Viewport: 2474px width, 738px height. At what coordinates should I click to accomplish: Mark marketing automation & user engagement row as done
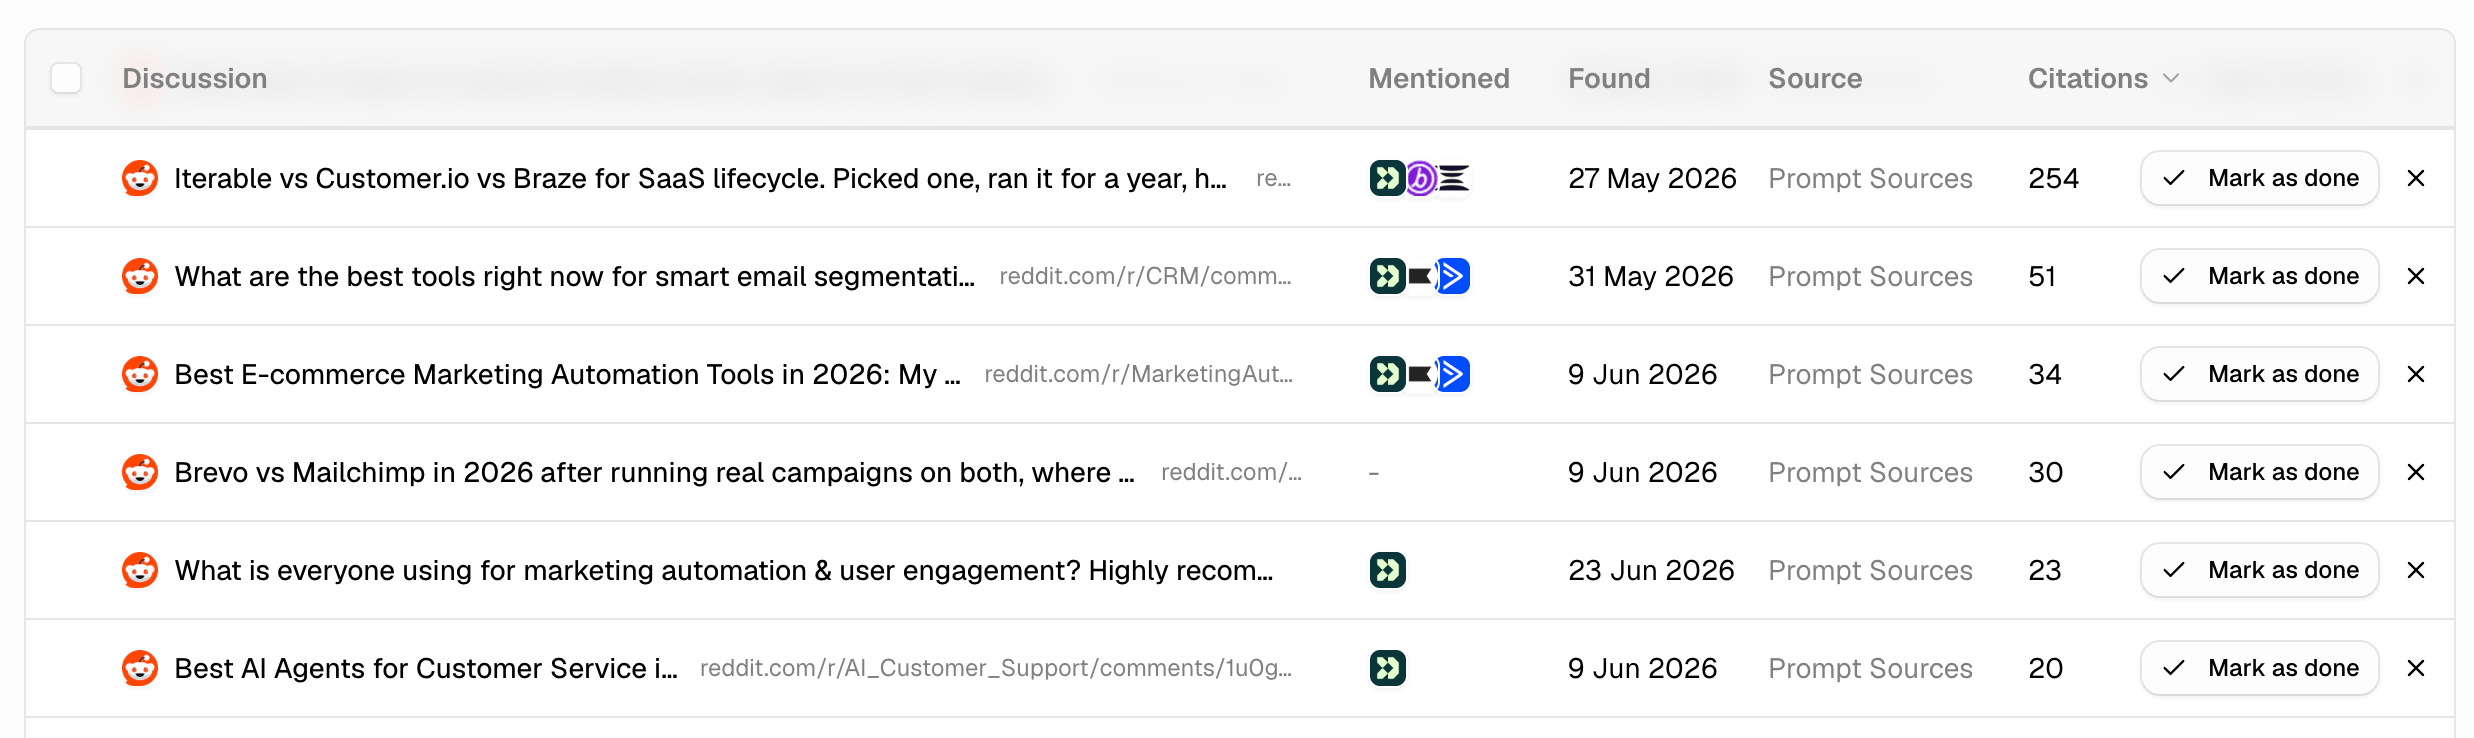tap(2260, 570)
